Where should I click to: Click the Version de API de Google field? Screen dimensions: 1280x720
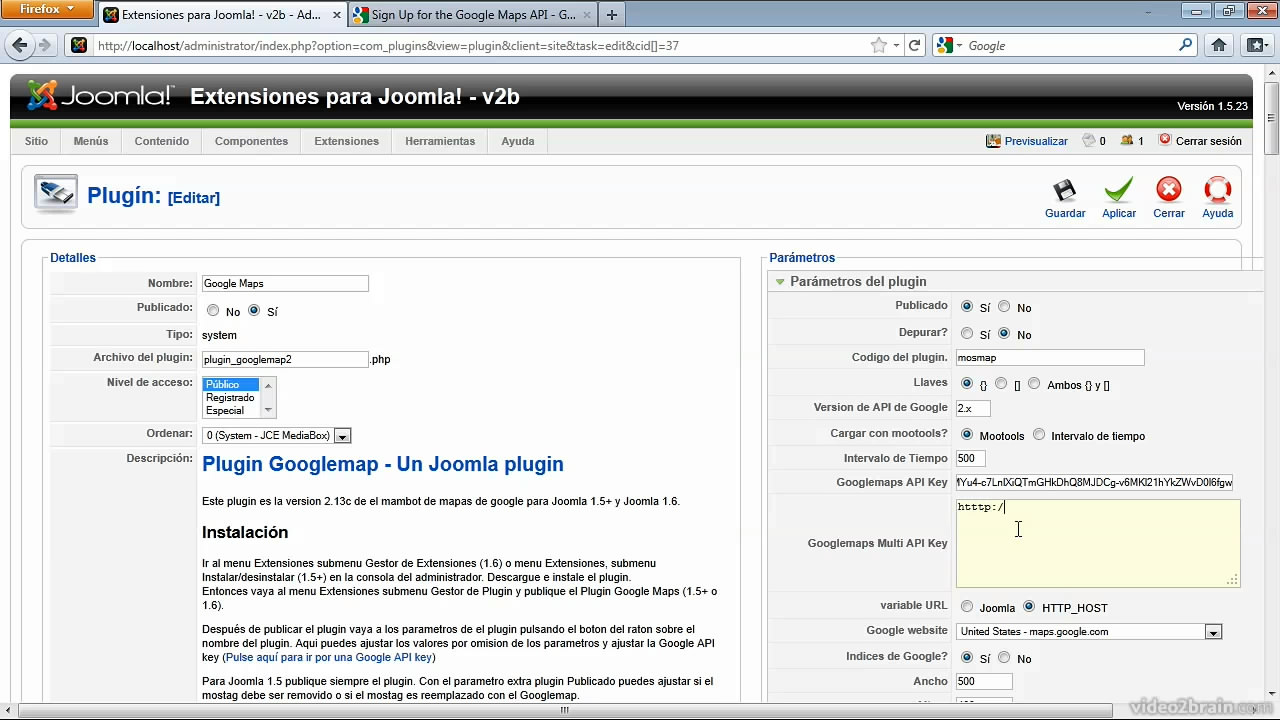pyautogui.click(x=973, y=408)
